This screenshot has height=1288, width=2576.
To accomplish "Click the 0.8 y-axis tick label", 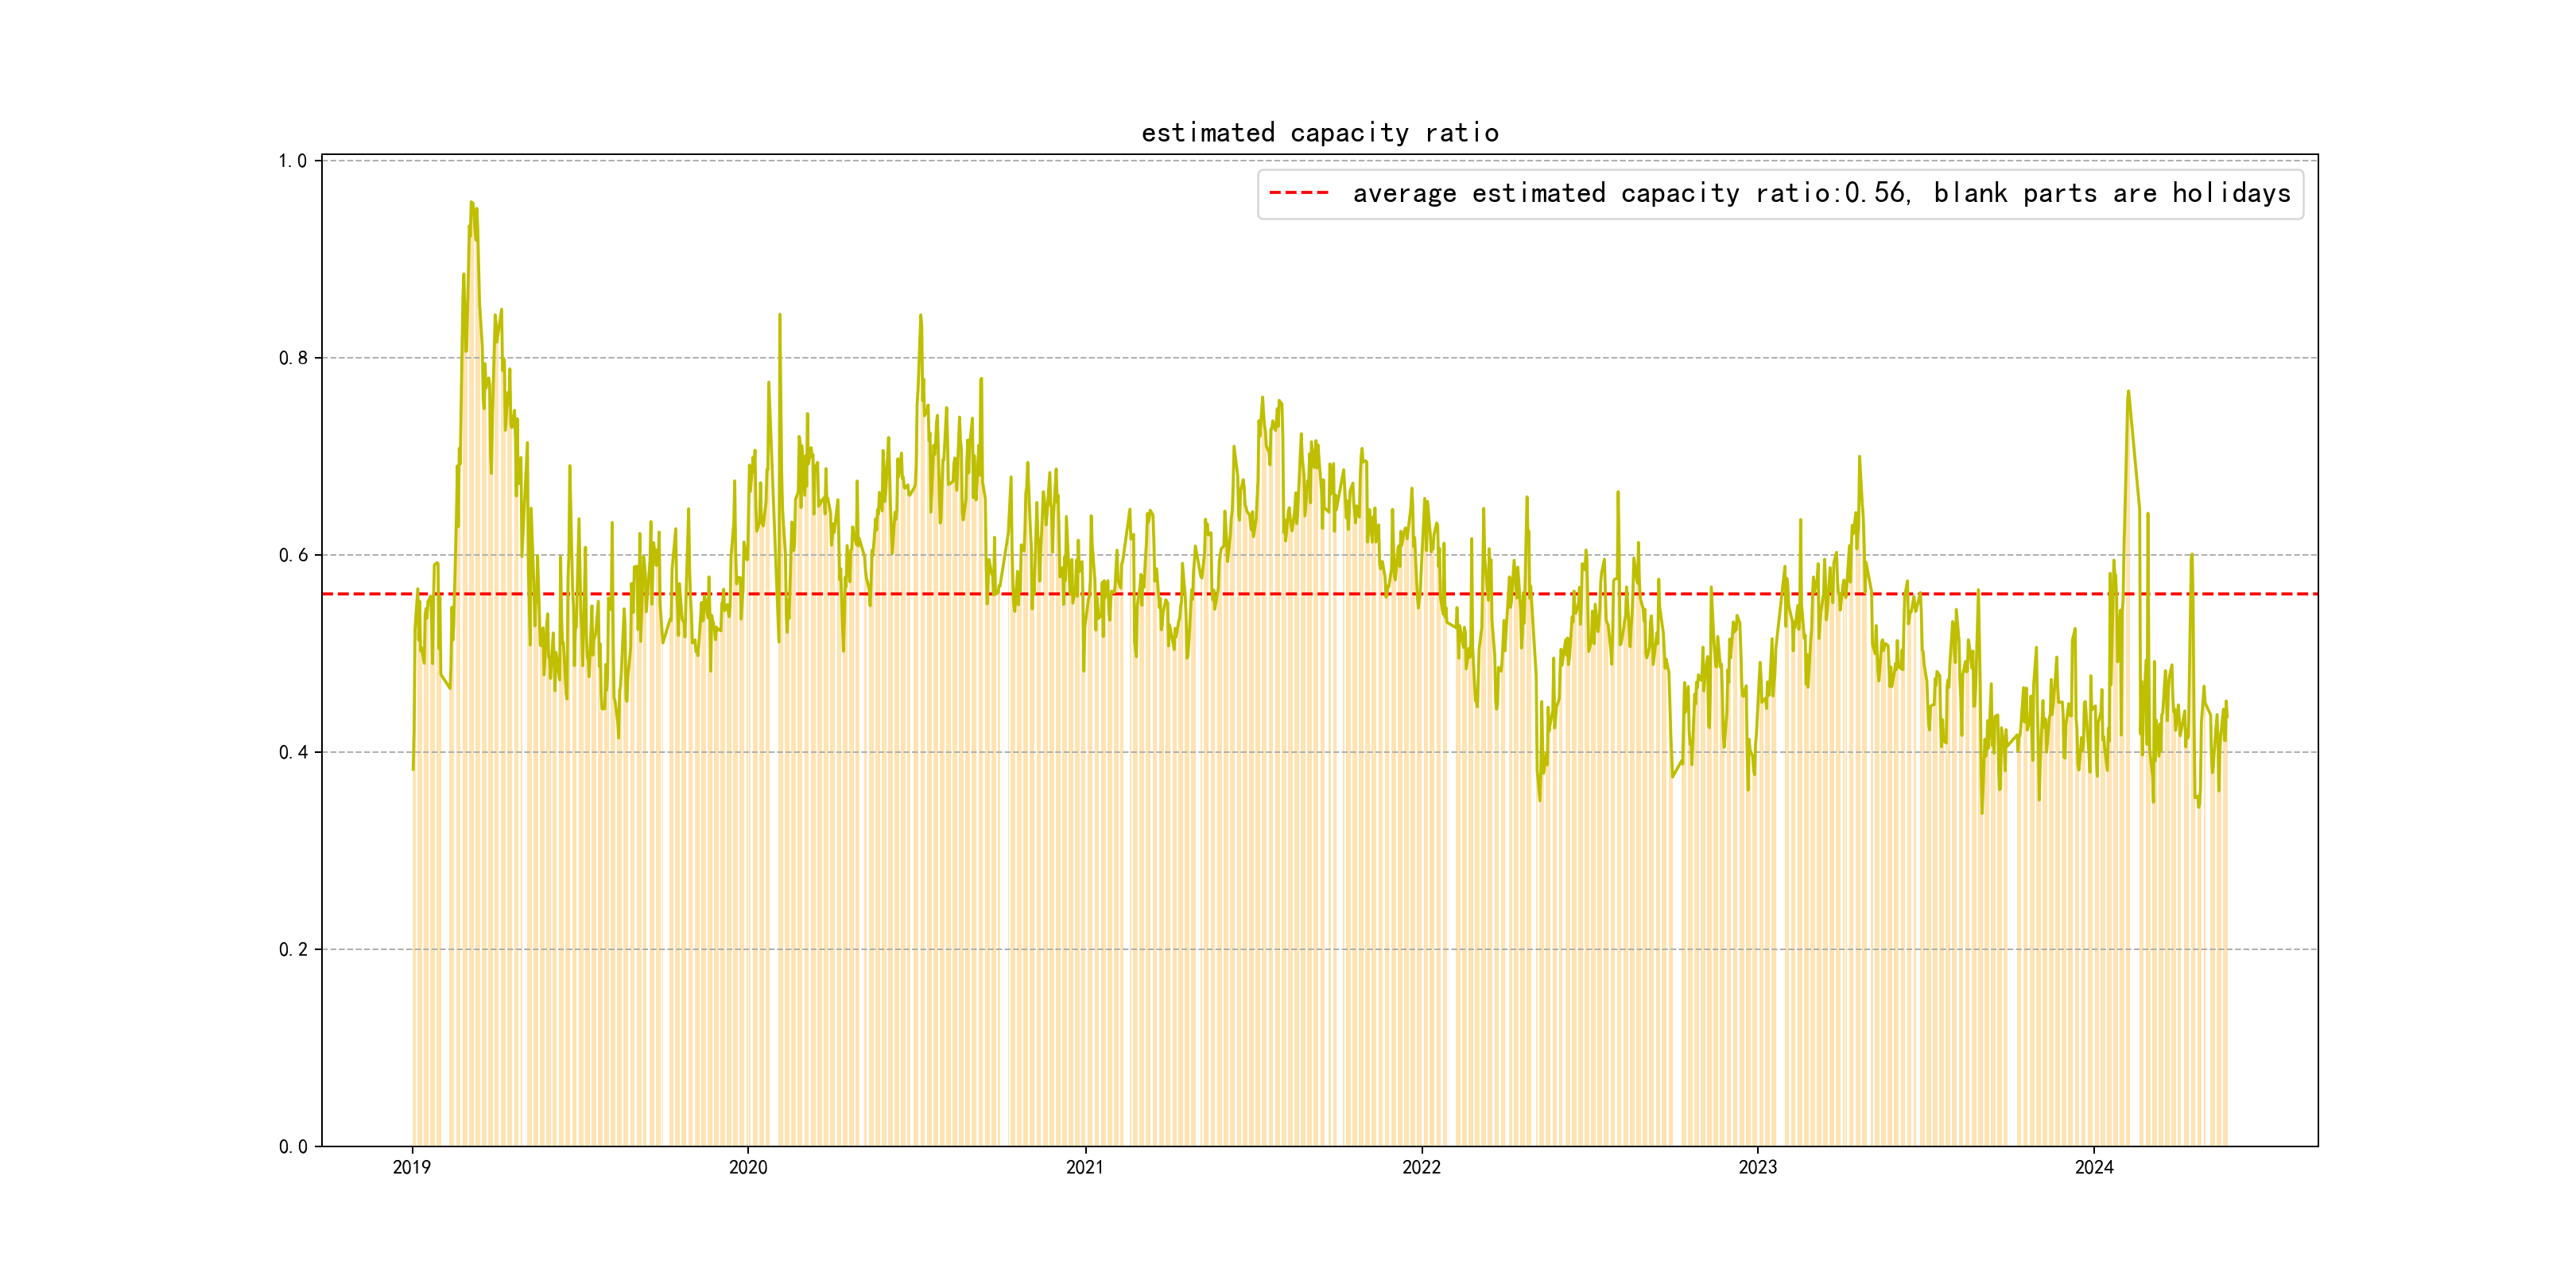I will (x=292, y=358).
